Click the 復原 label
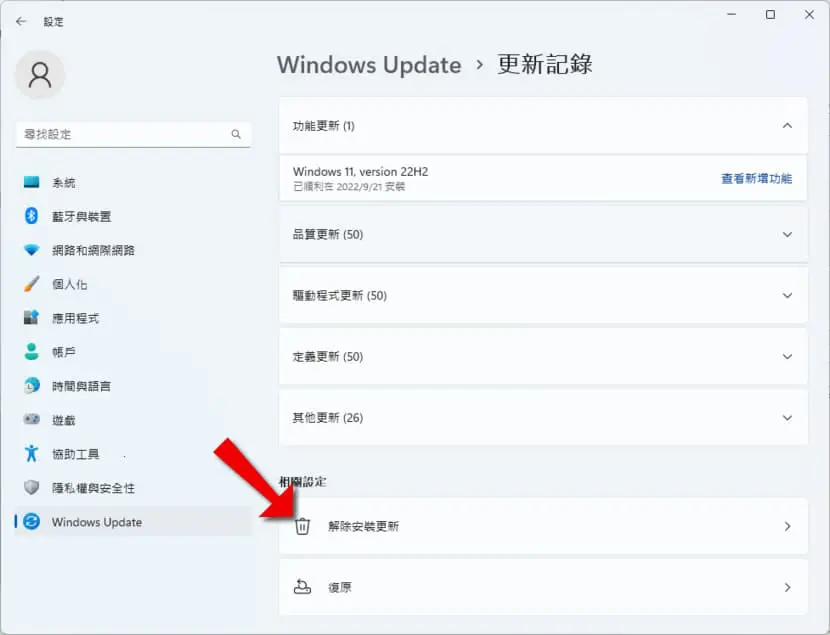Screen dimensions: 830x635 point(340,587)
